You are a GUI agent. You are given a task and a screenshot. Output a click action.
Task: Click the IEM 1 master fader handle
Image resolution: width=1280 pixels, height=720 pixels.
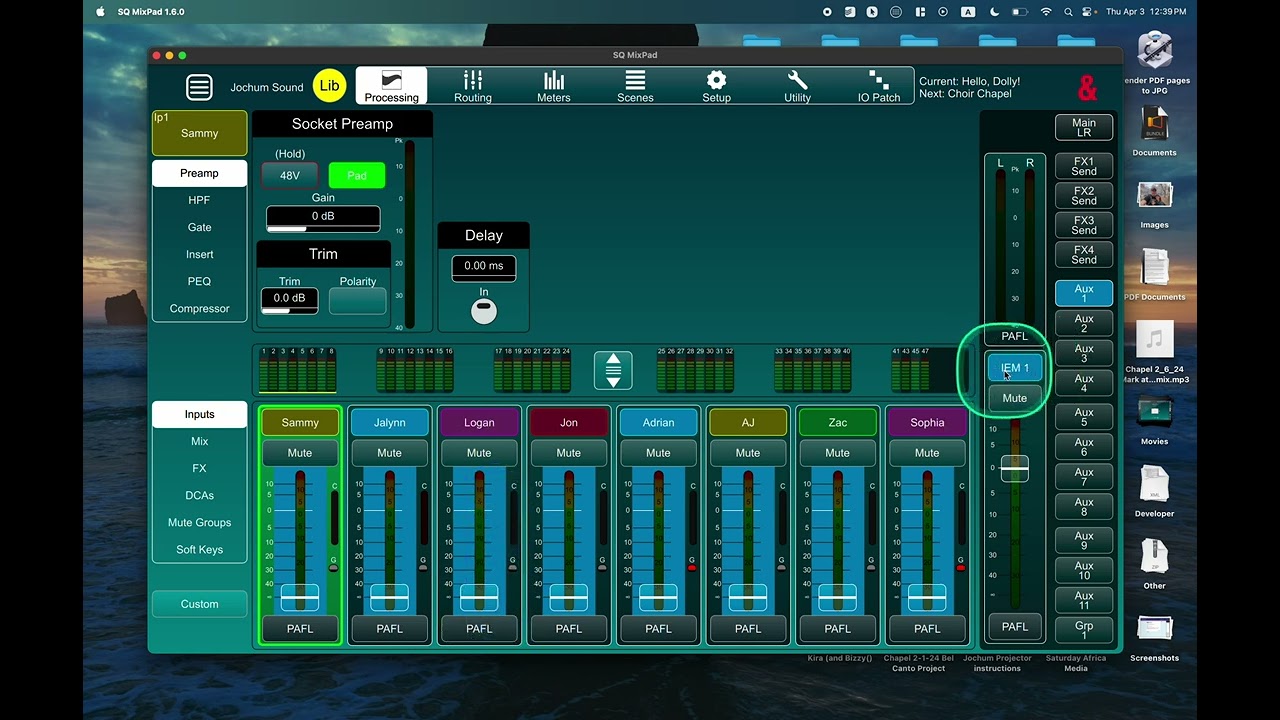[1015, 468]
